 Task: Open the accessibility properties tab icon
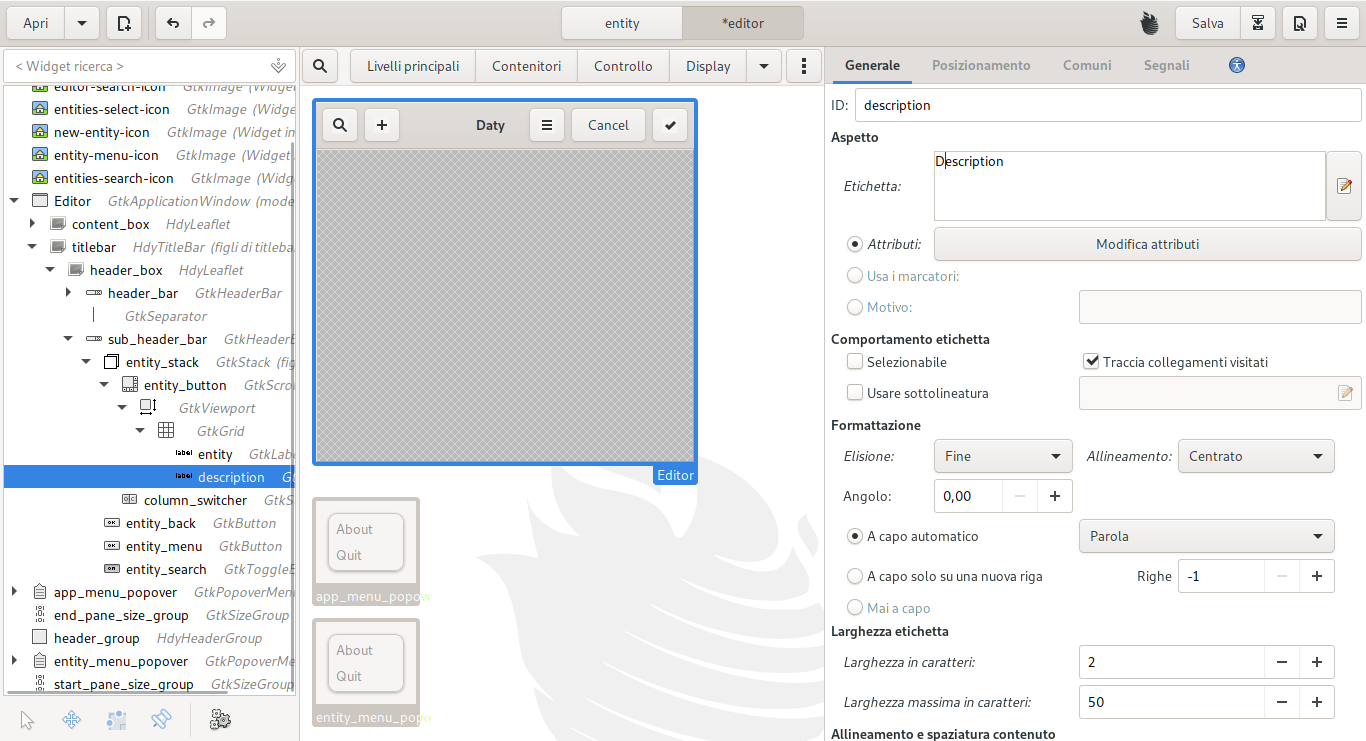point(1237,65)
